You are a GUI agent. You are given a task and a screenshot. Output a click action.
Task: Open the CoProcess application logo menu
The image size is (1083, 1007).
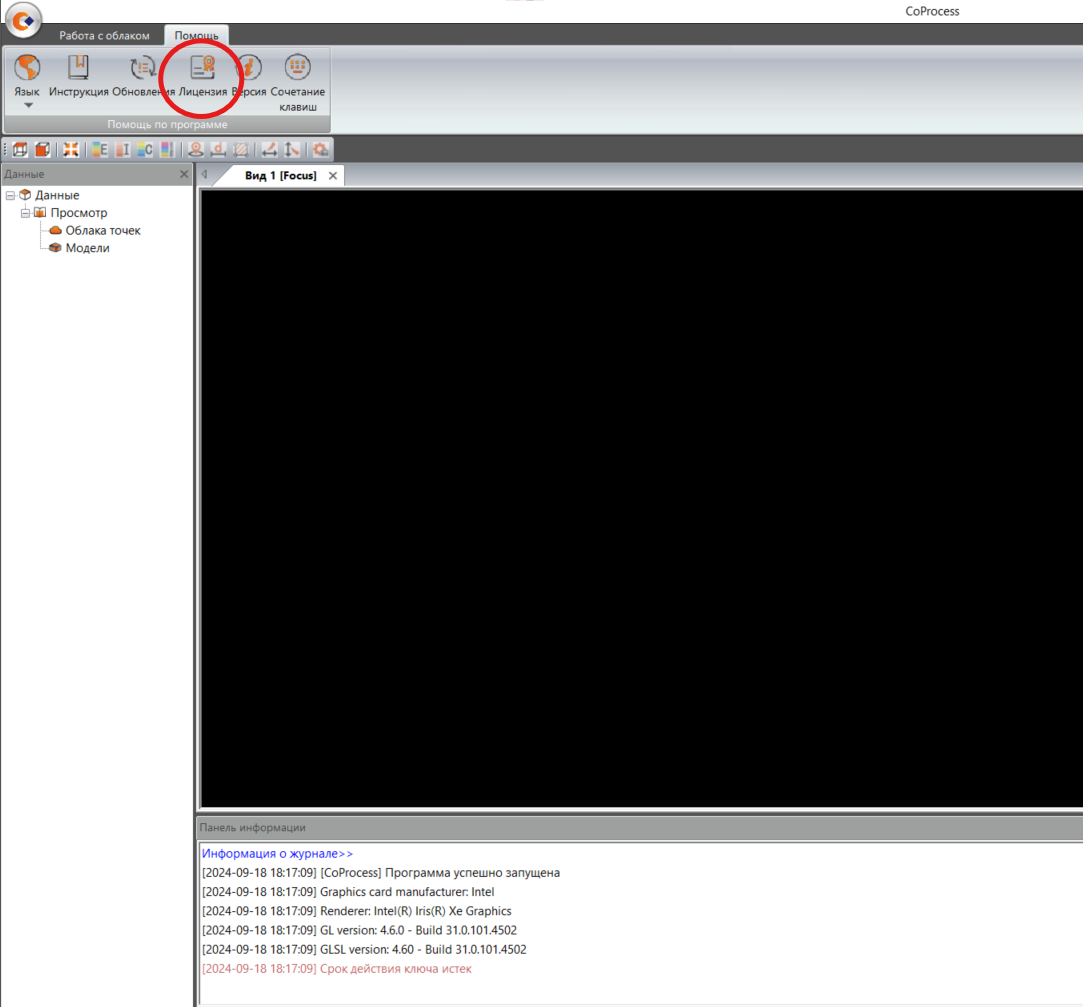click(23, 19)
